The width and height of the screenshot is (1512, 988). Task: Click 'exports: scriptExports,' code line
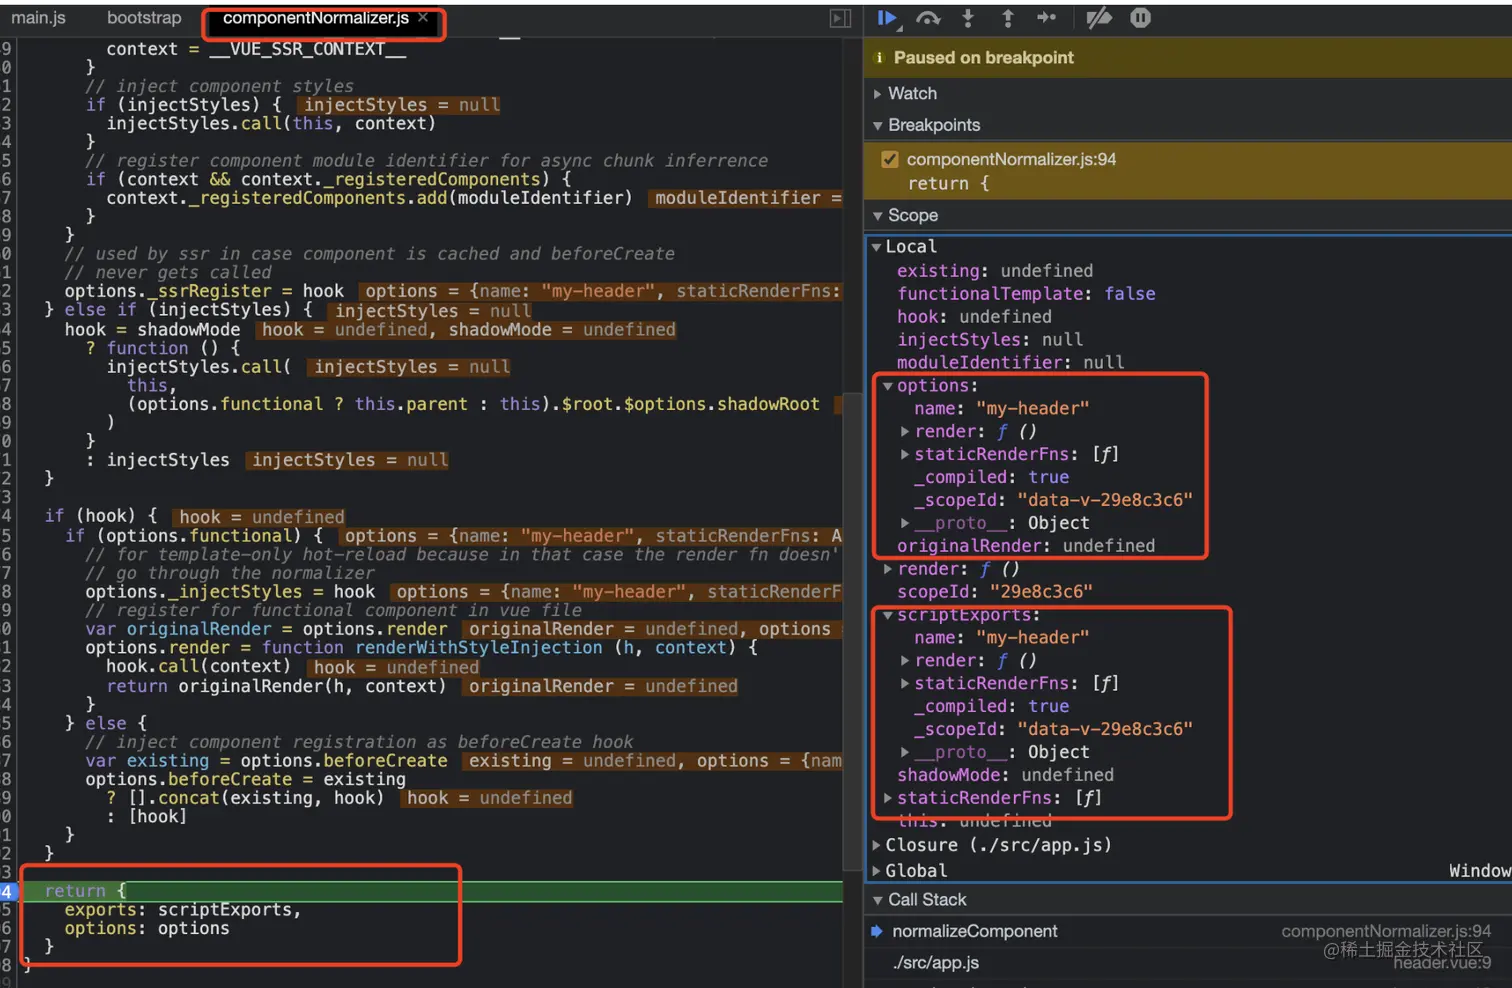(x=182, y=910)
